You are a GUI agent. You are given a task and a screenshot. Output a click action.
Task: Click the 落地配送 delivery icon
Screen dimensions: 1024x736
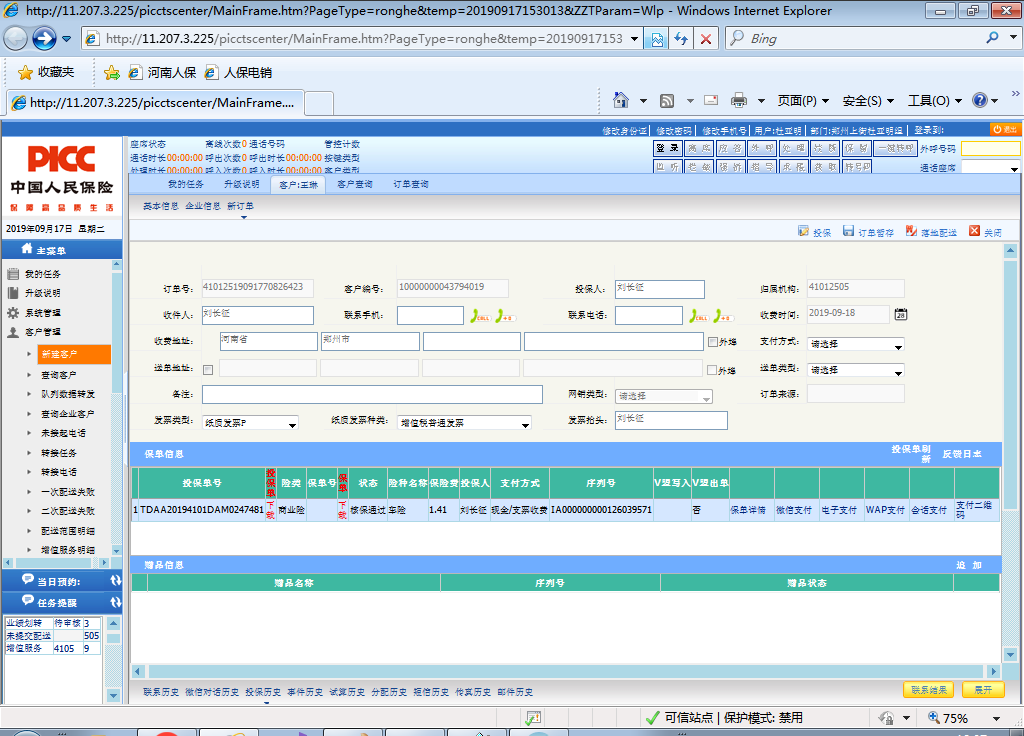coord(911,231)
